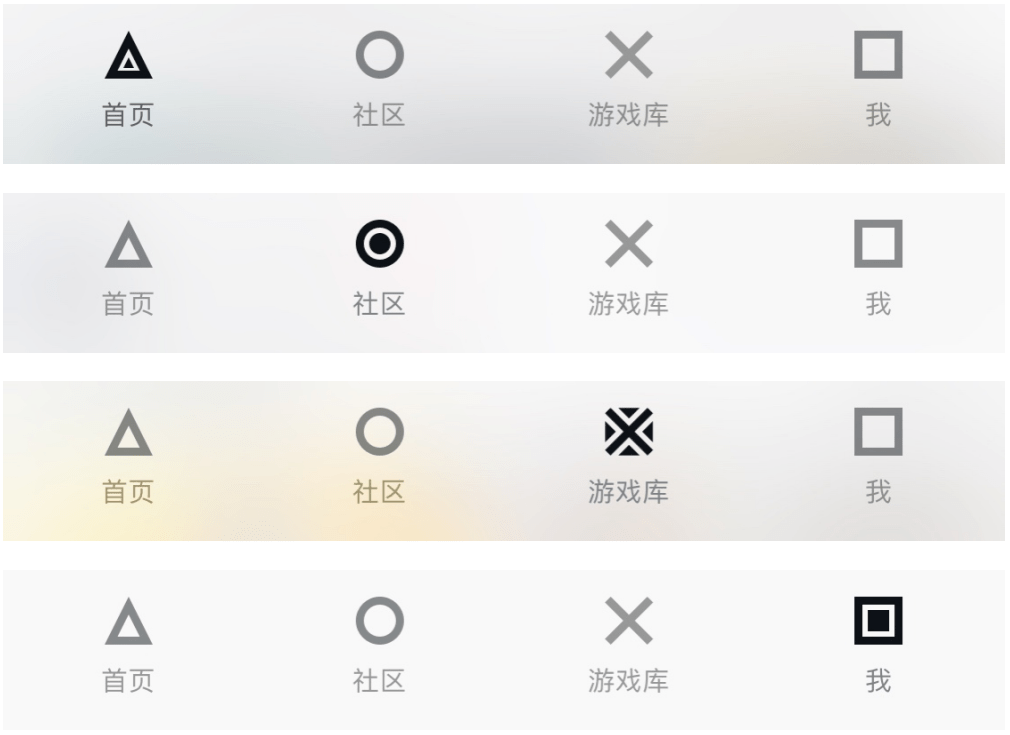Tap gray triangle icon in bar with active 社区
Viewport: 1010px width, 735px height.
129,246
